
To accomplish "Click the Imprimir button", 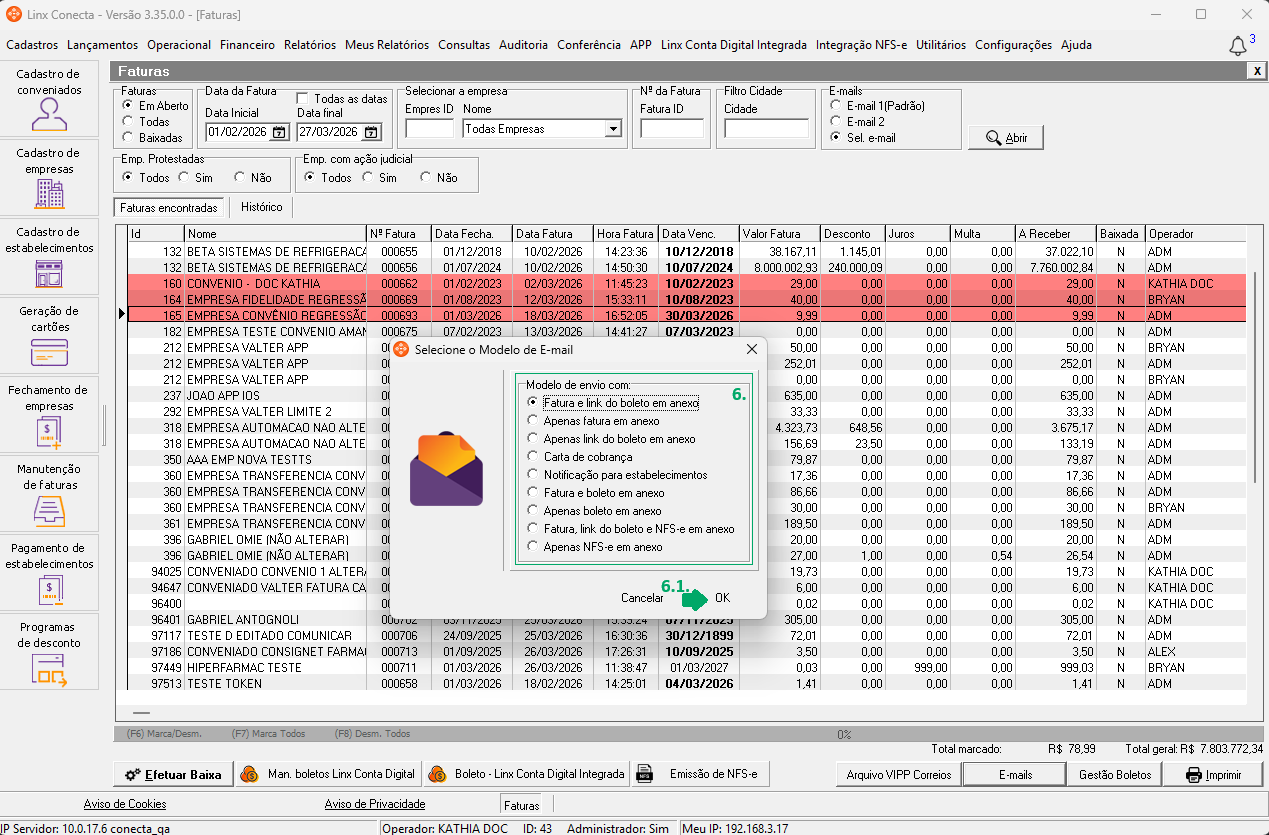I will tap(1213, 774).
